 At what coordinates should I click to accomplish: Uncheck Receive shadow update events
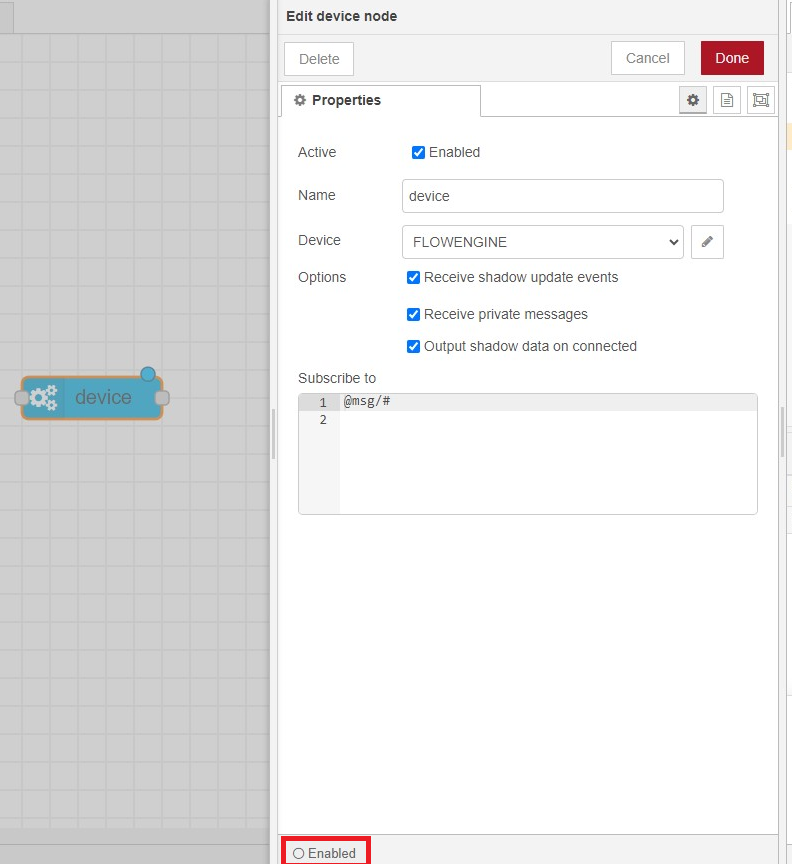pyautogui.click(x=413, y=277)
